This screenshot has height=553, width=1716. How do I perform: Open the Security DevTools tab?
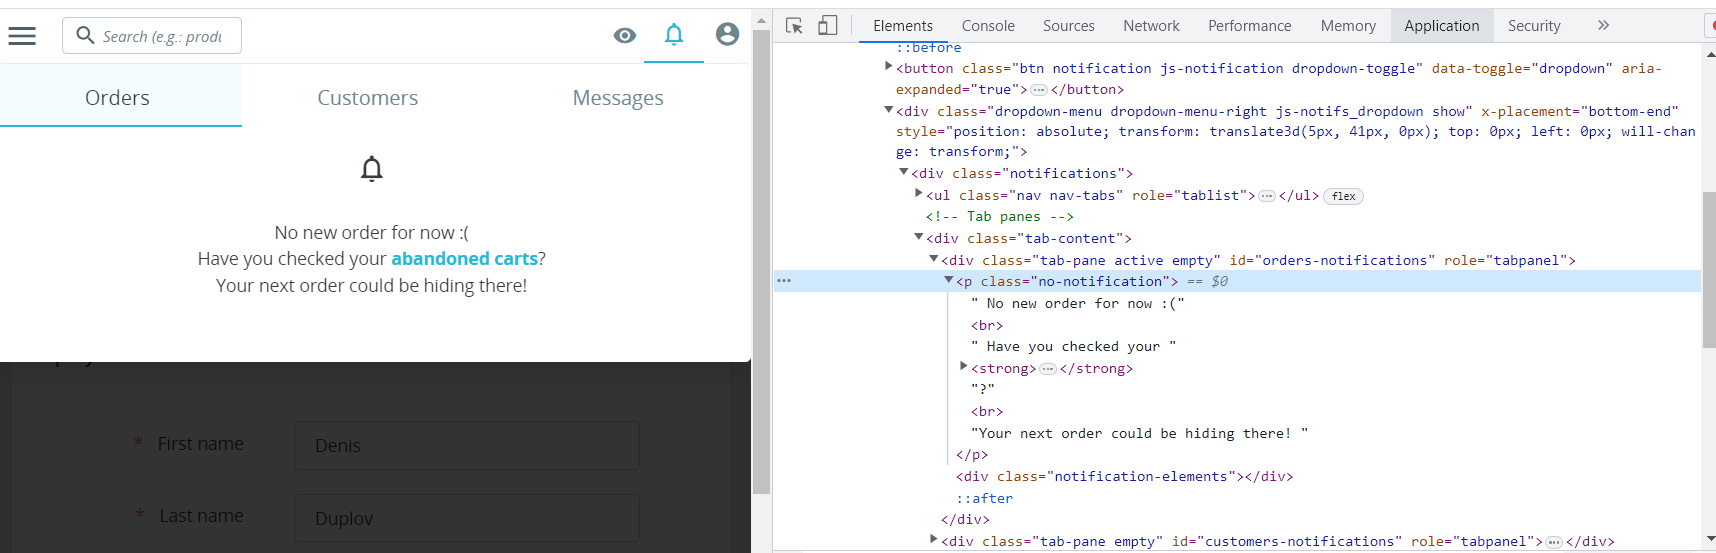click(x=1534, y=26)
